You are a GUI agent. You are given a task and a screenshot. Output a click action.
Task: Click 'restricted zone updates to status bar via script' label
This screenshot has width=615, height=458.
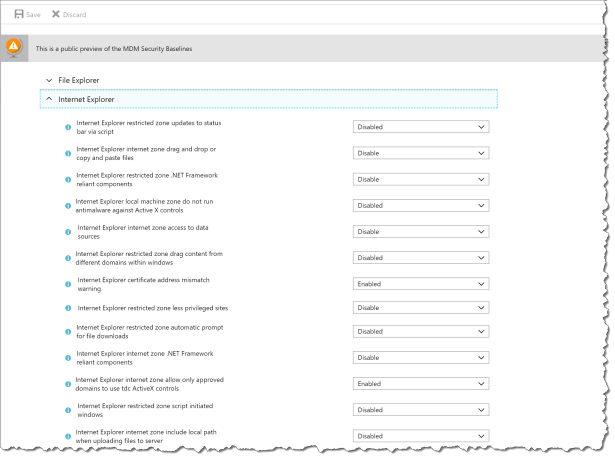(149, 127)
